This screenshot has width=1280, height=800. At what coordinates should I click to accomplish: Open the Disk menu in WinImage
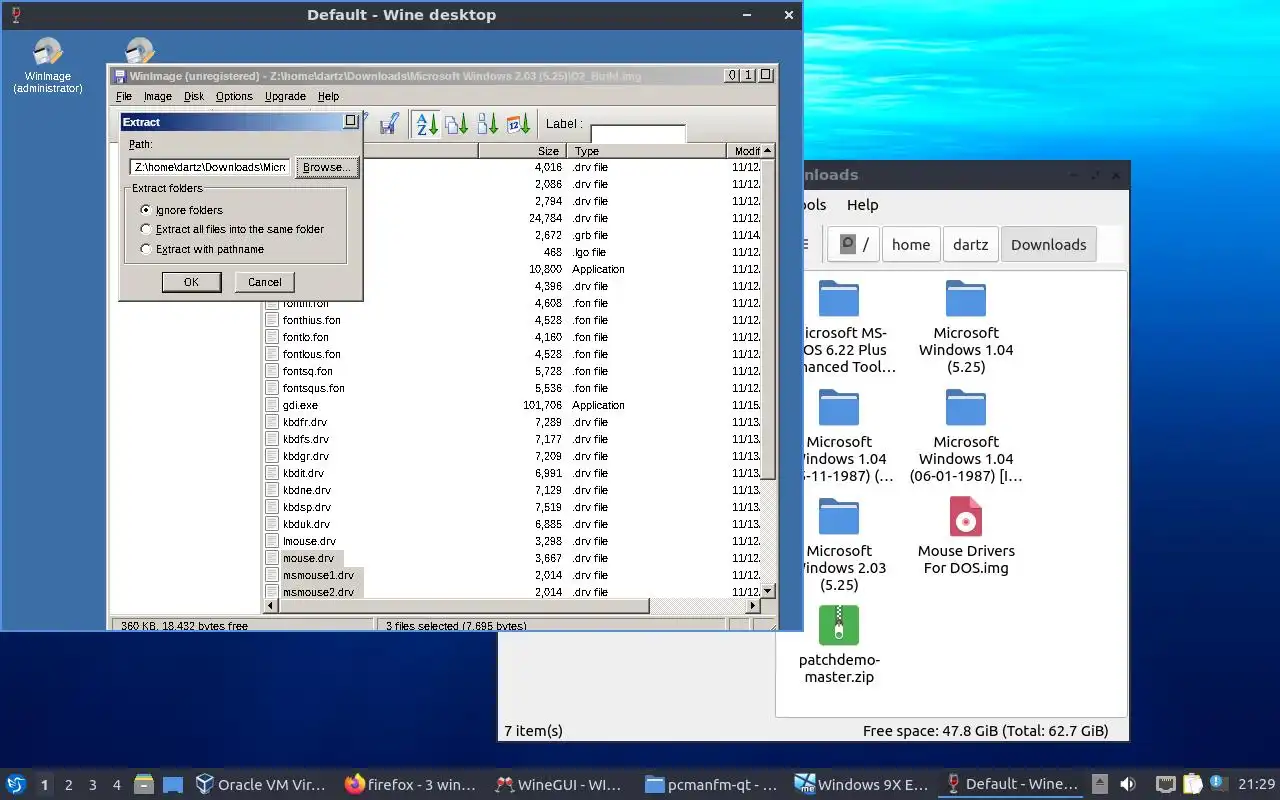194,96
